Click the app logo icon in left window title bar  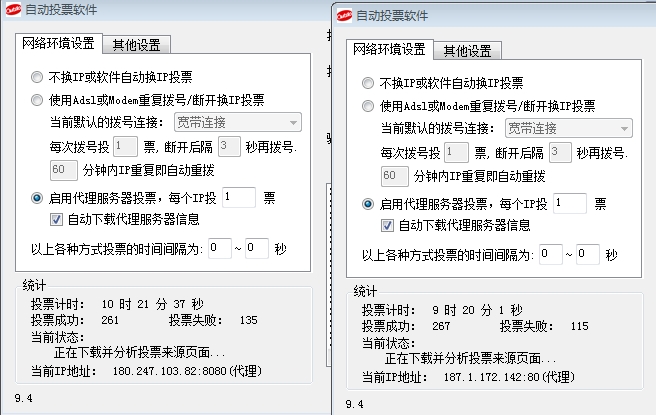click(13, 9)
